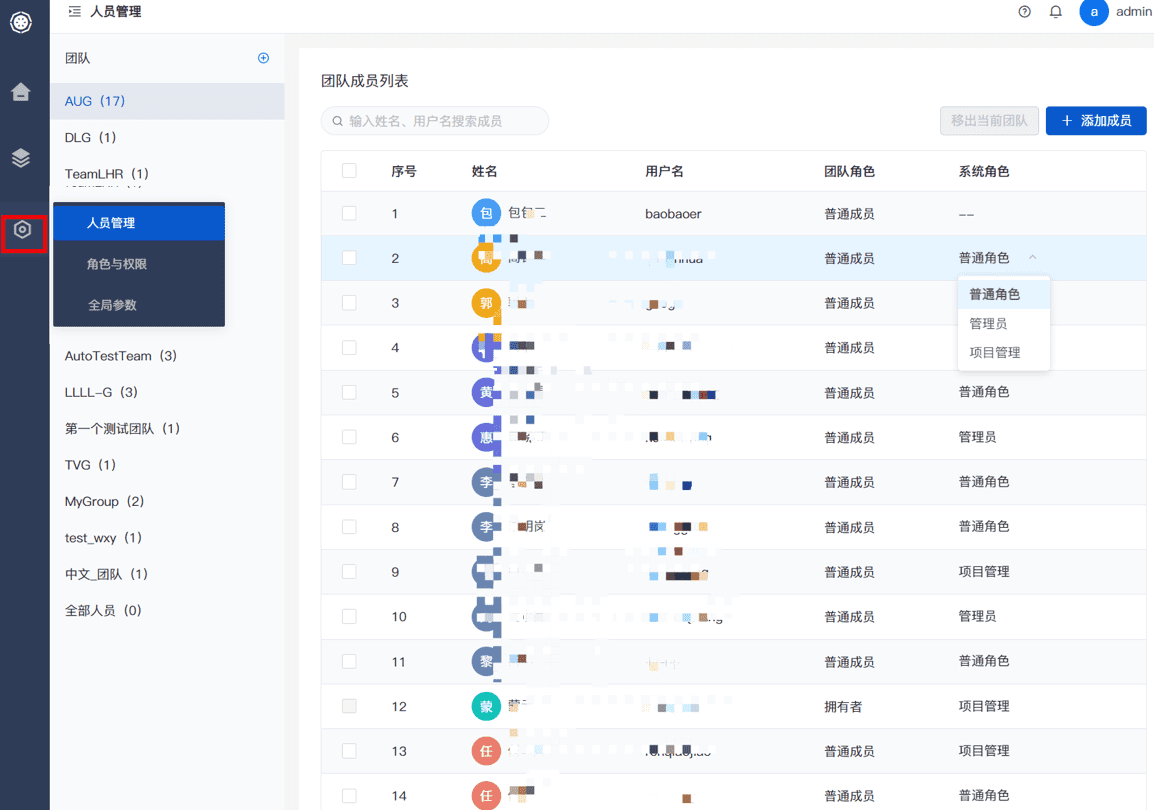The height and width of the screenshot is (812, 1154).
Task: Toggle the menu collapse icon beside 人员管理
Action: [x=74, y=12]
